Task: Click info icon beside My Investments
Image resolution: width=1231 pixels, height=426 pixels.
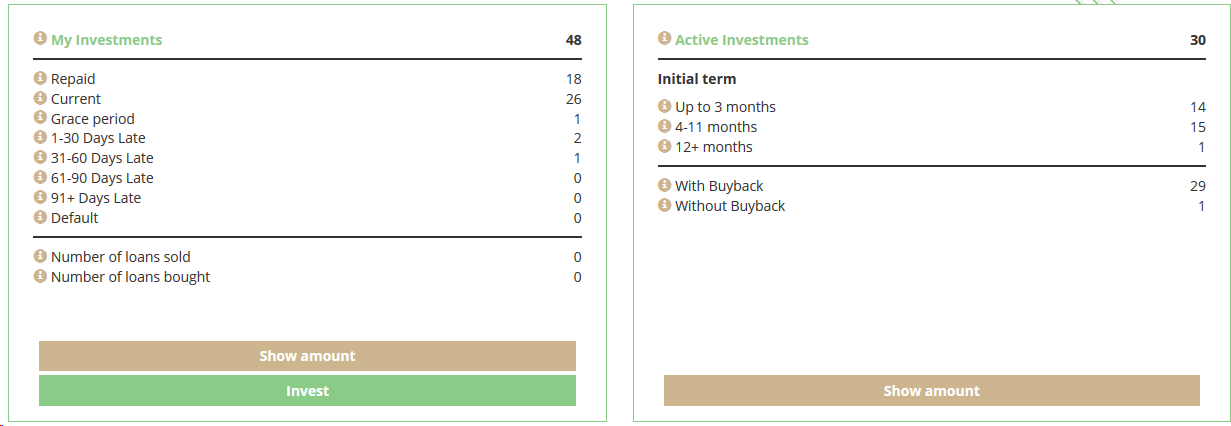Action: [x=41, y=39]
